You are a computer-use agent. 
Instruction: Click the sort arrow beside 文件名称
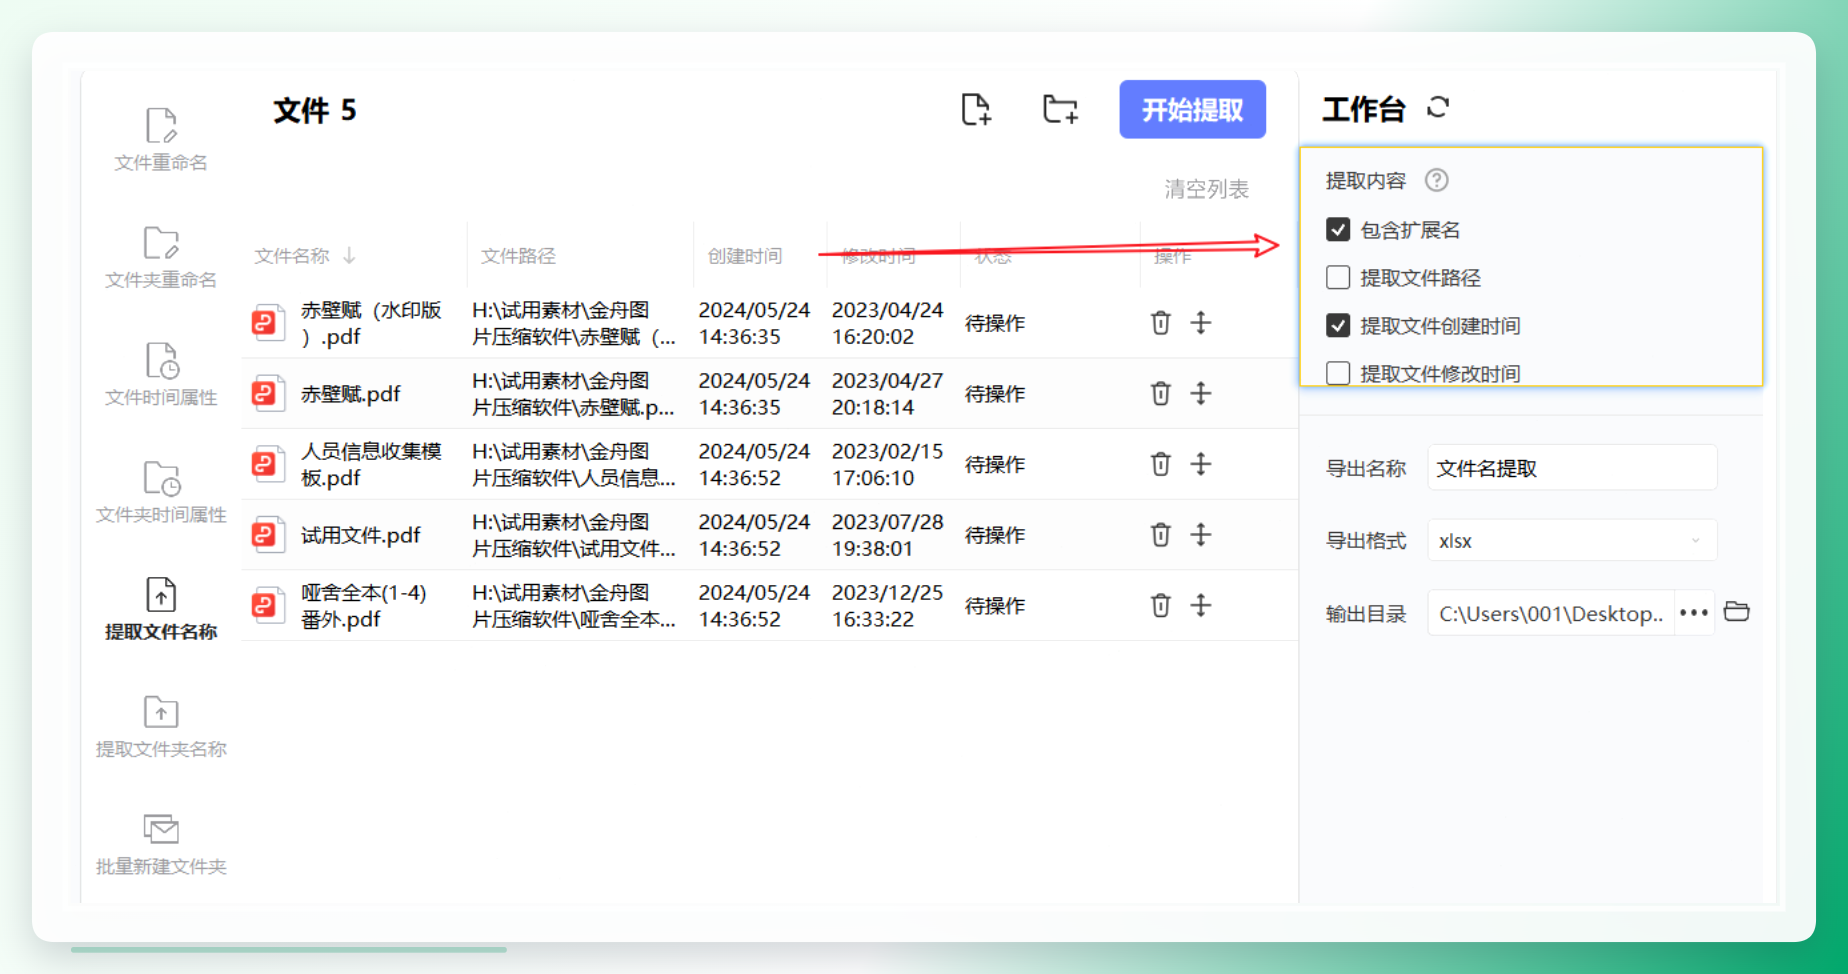point(349,256)
